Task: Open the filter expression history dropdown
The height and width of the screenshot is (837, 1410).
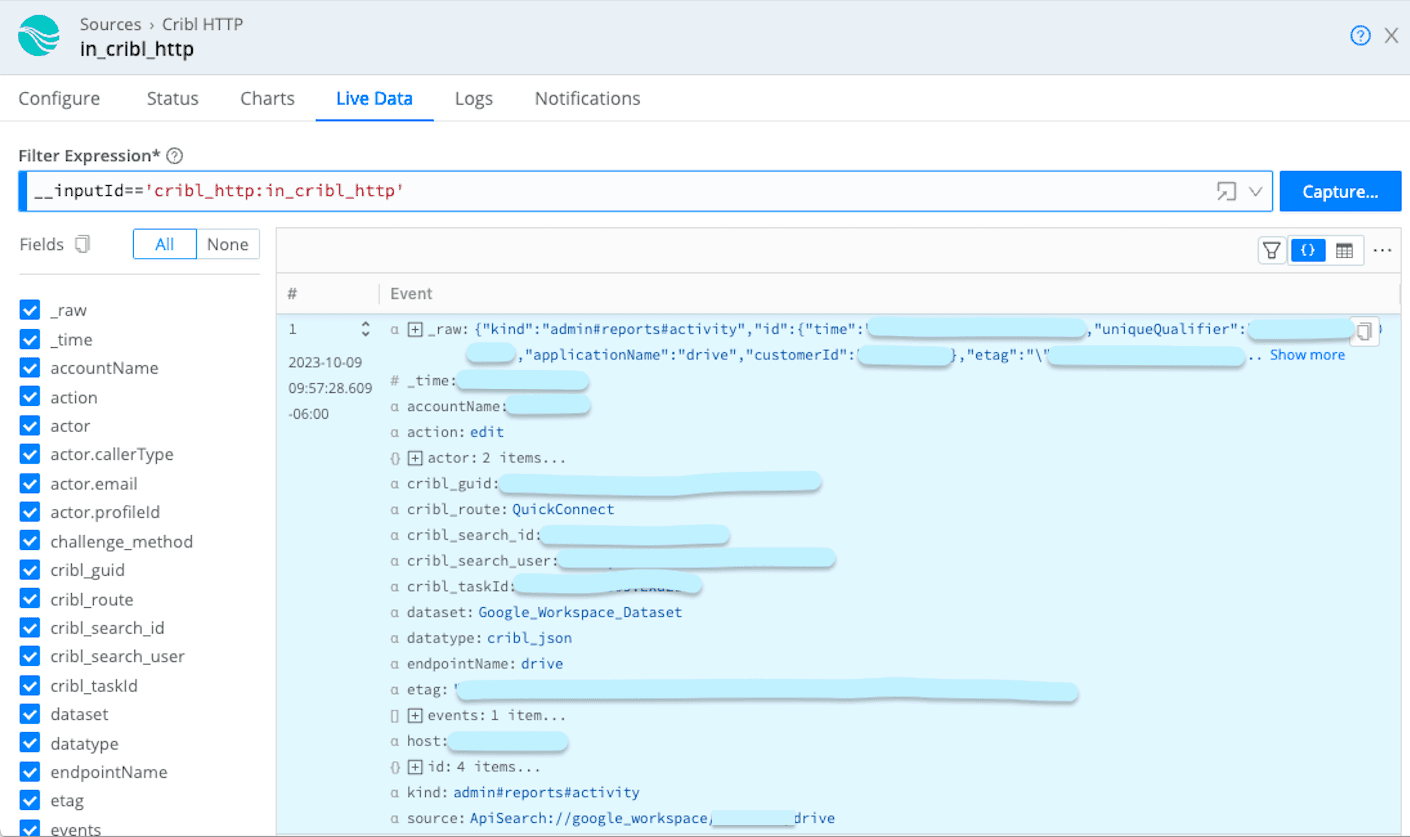Action: click(1256, 191)
